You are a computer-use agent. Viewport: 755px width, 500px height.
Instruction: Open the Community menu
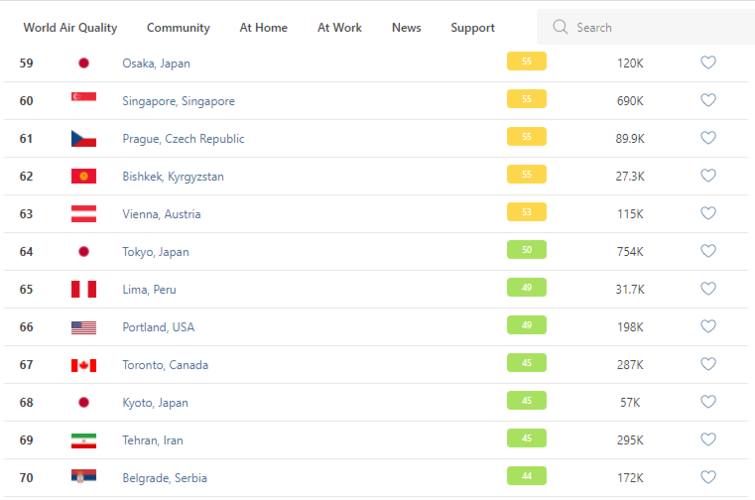178,28
